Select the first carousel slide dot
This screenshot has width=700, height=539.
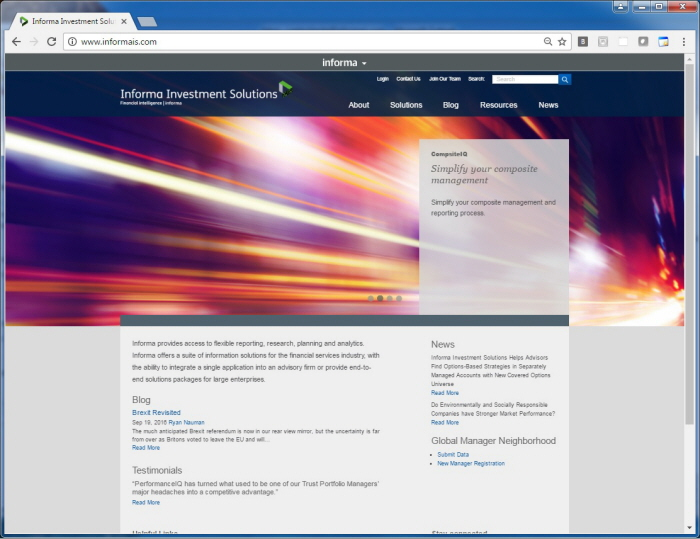click(371, 298)
